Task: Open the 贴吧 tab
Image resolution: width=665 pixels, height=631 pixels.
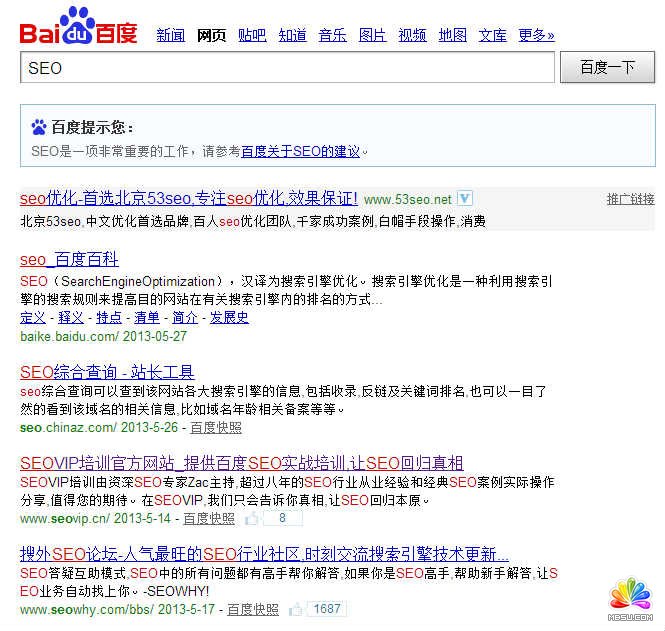Action: (x=252, y=35)
